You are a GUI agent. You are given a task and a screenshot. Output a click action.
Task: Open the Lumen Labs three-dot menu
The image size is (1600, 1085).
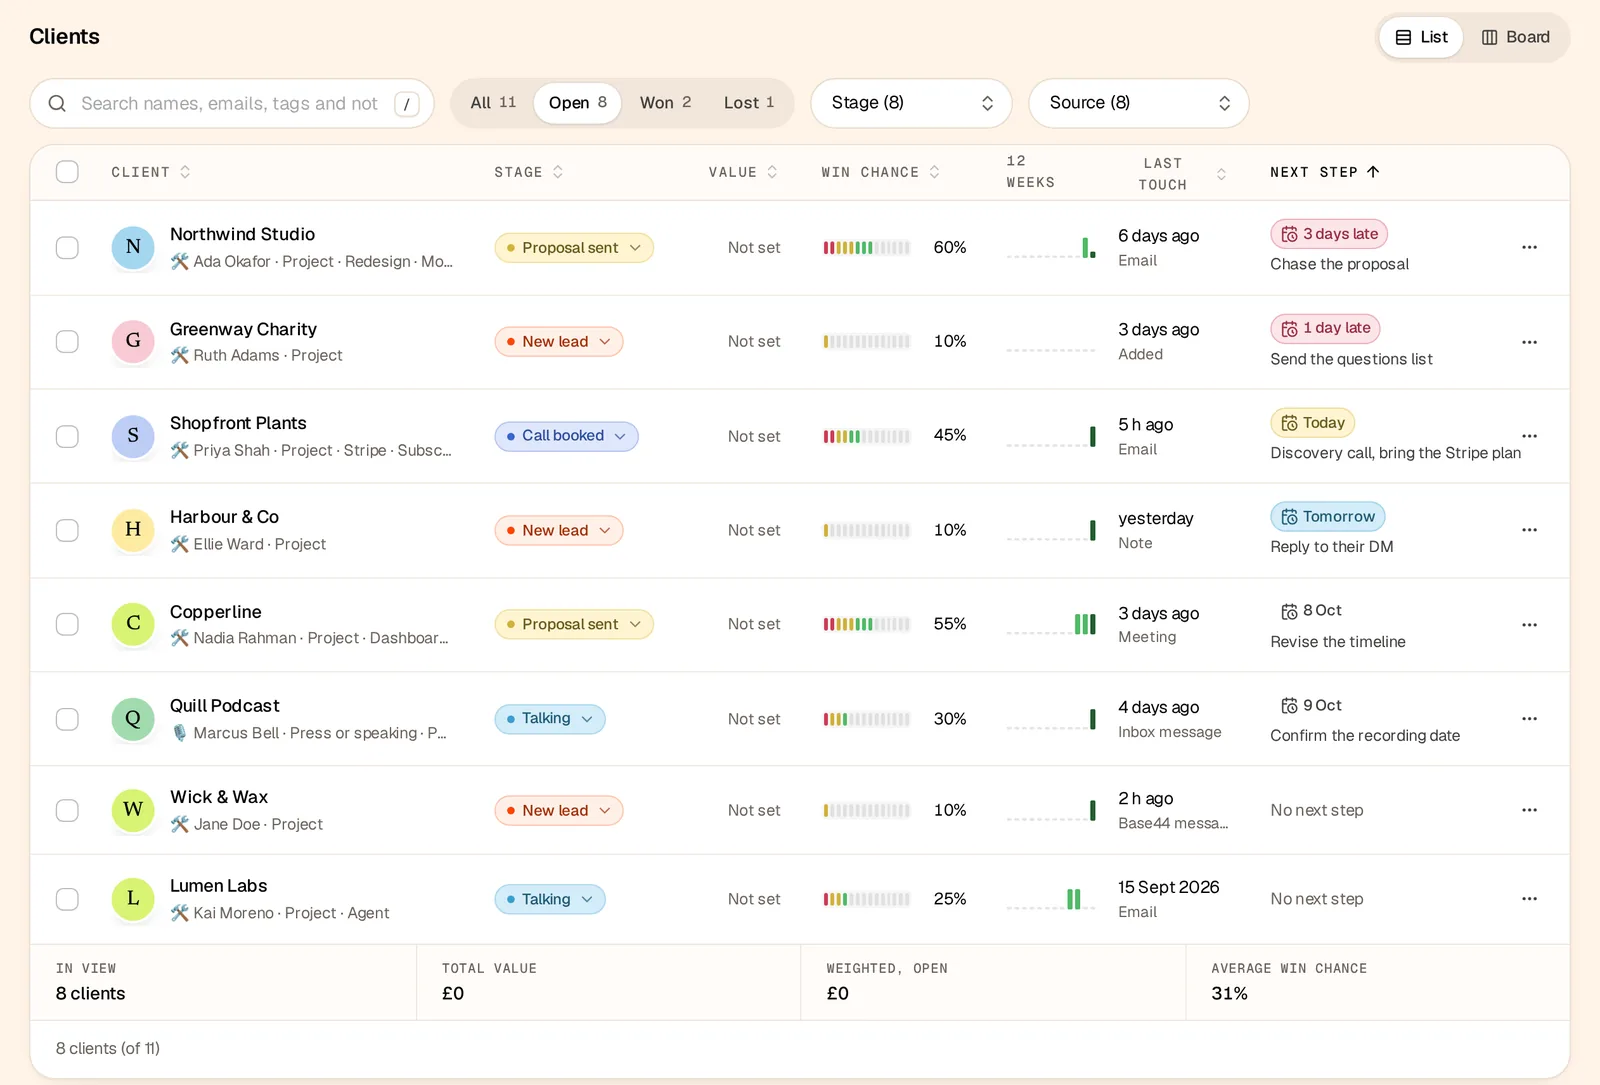point(1529,899)
